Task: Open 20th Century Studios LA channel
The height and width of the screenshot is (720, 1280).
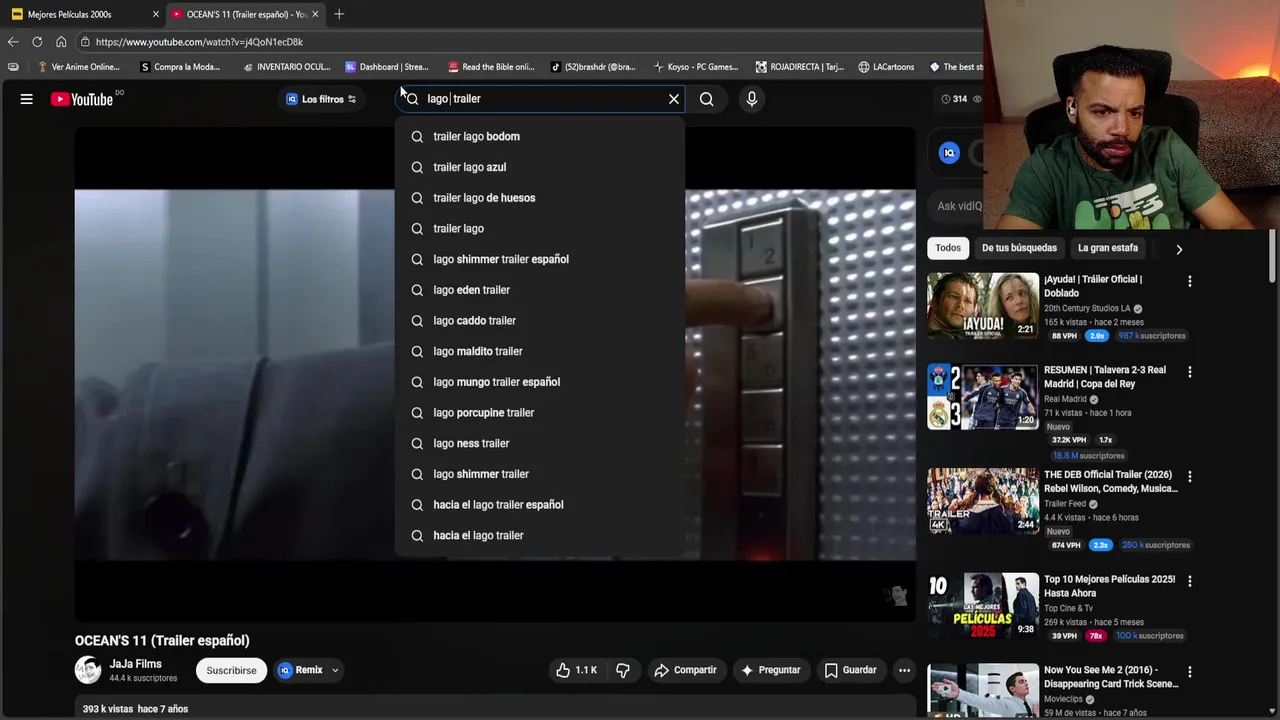Action: click(x=1087, y=309)
